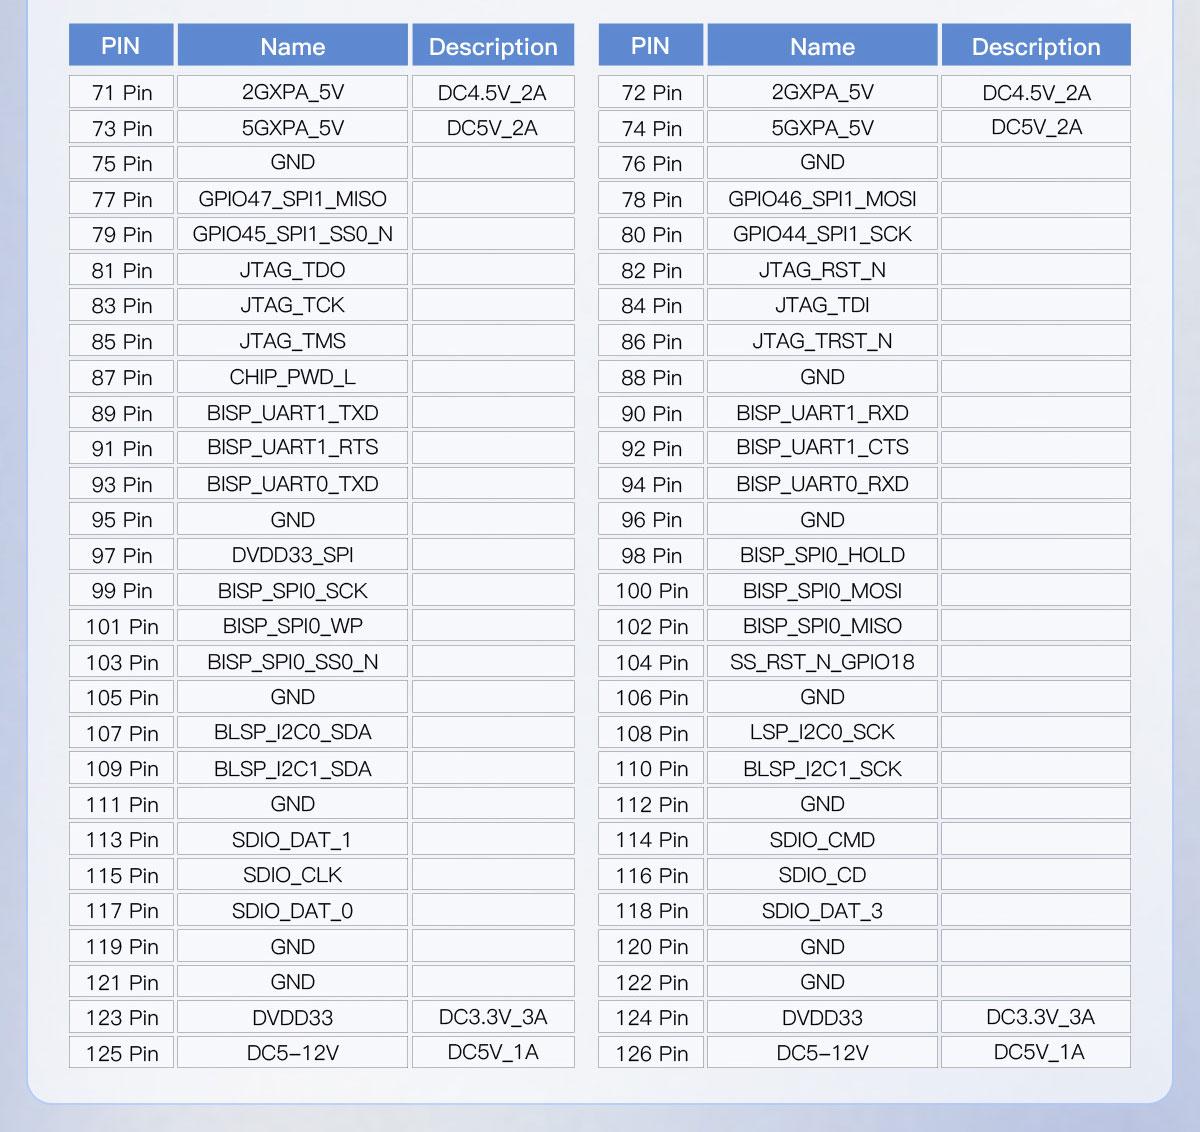The width and height of the screenshot is (1200, 1132).
Task: Click BISP_UART1_TXD in the table
Action: [x=292, y=413]
